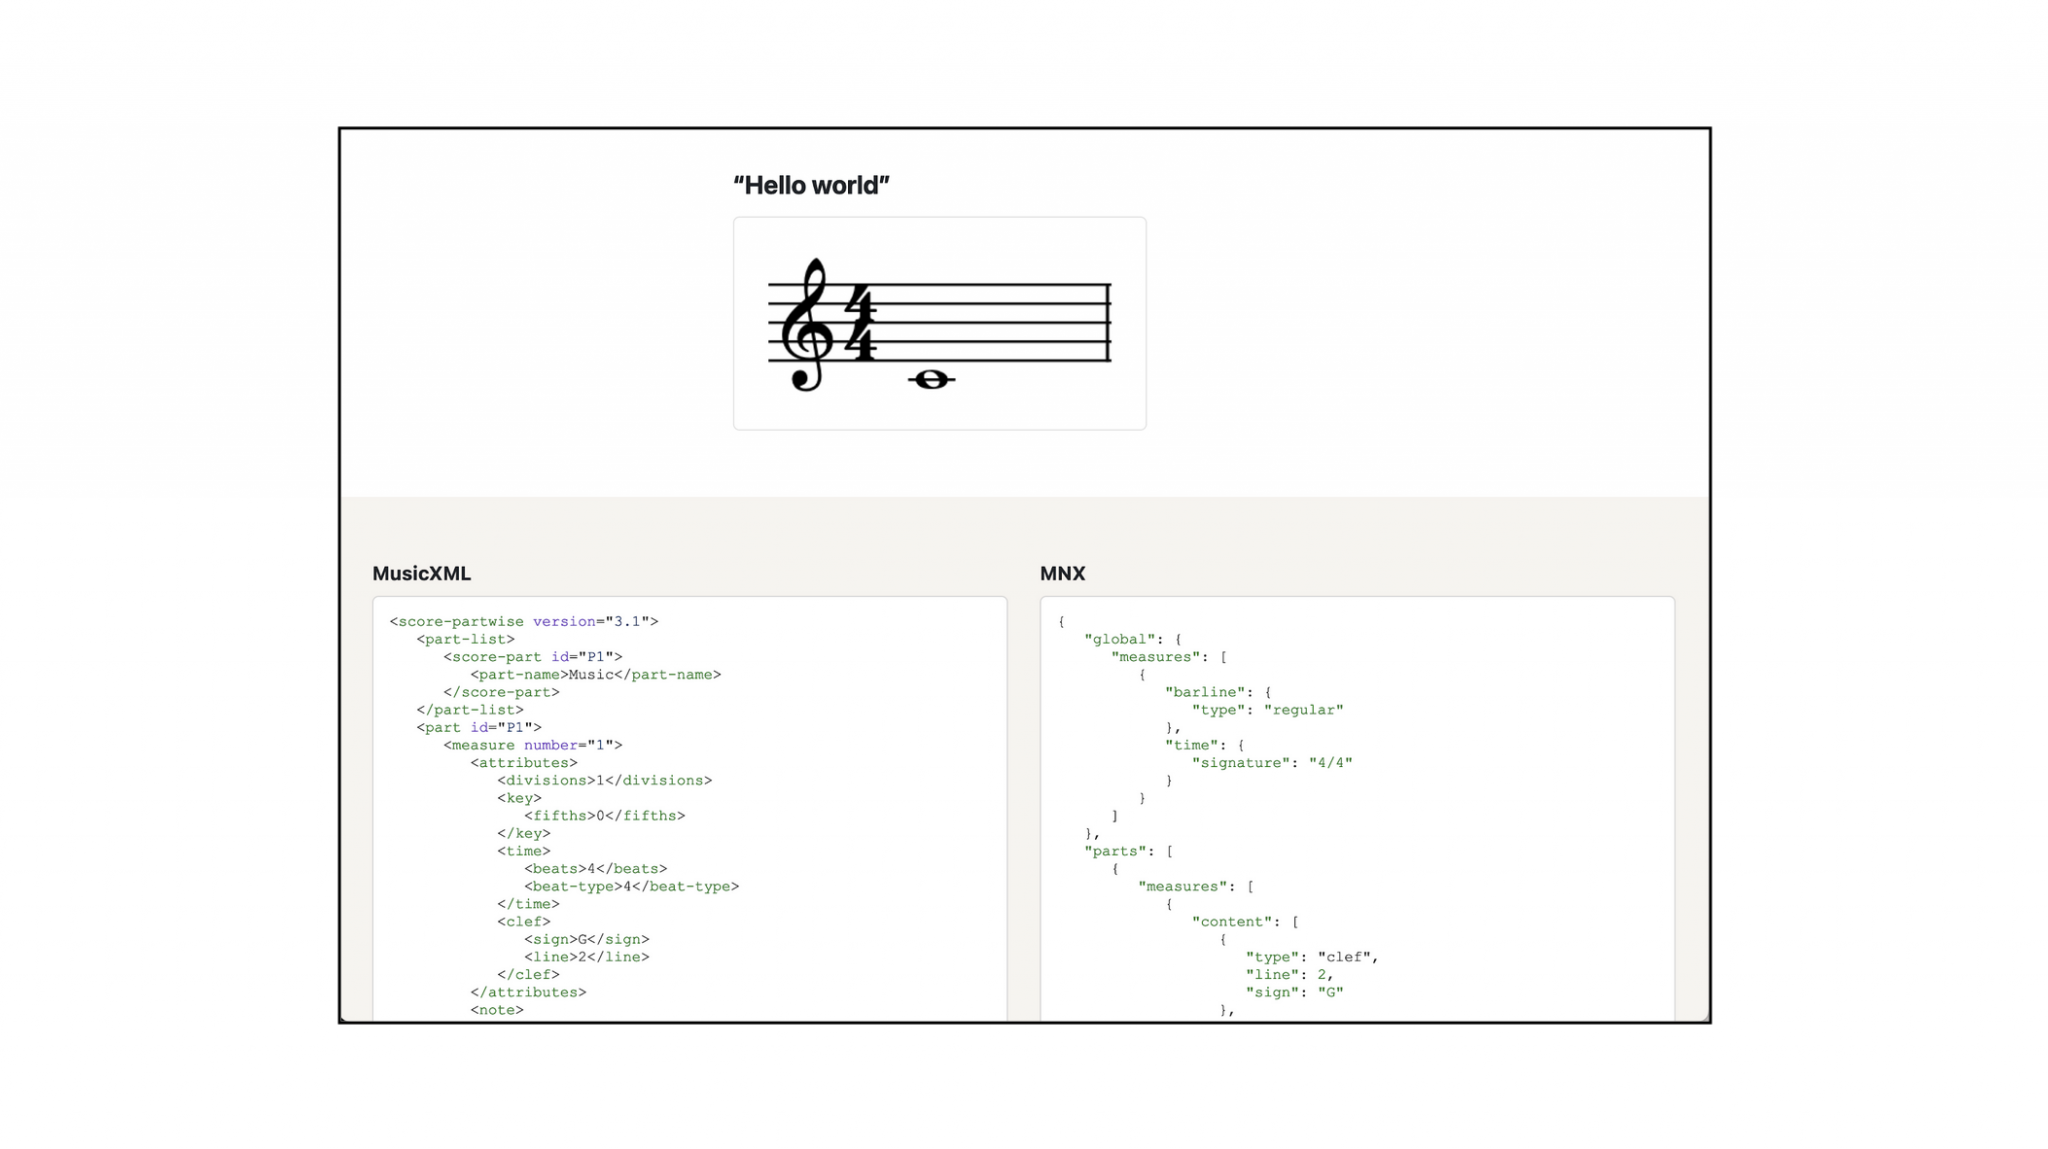The width and height of the screenshot is (2048, 1149).
Task: Select the MNX section heading
Action: tap(1063, 574)
